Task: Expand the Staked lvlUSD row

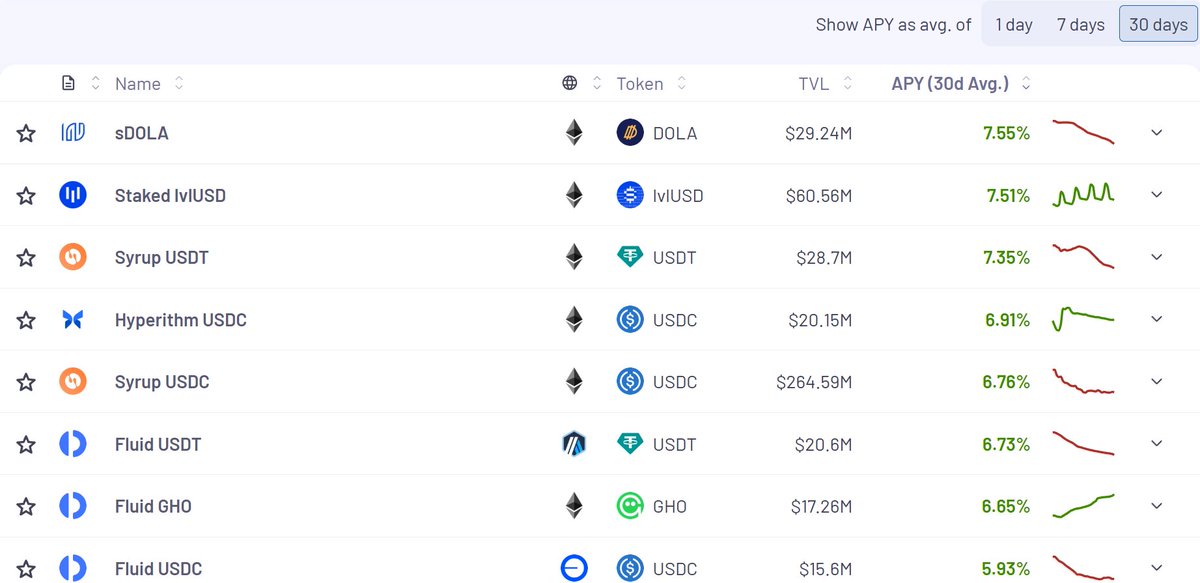Action: [x=1157, y=195]
